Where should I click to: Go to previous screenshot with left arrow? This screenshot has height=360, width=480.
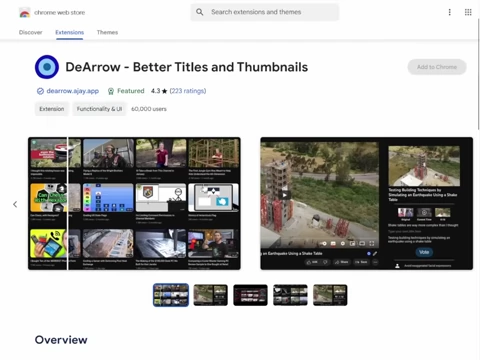[x=15, y=204]
